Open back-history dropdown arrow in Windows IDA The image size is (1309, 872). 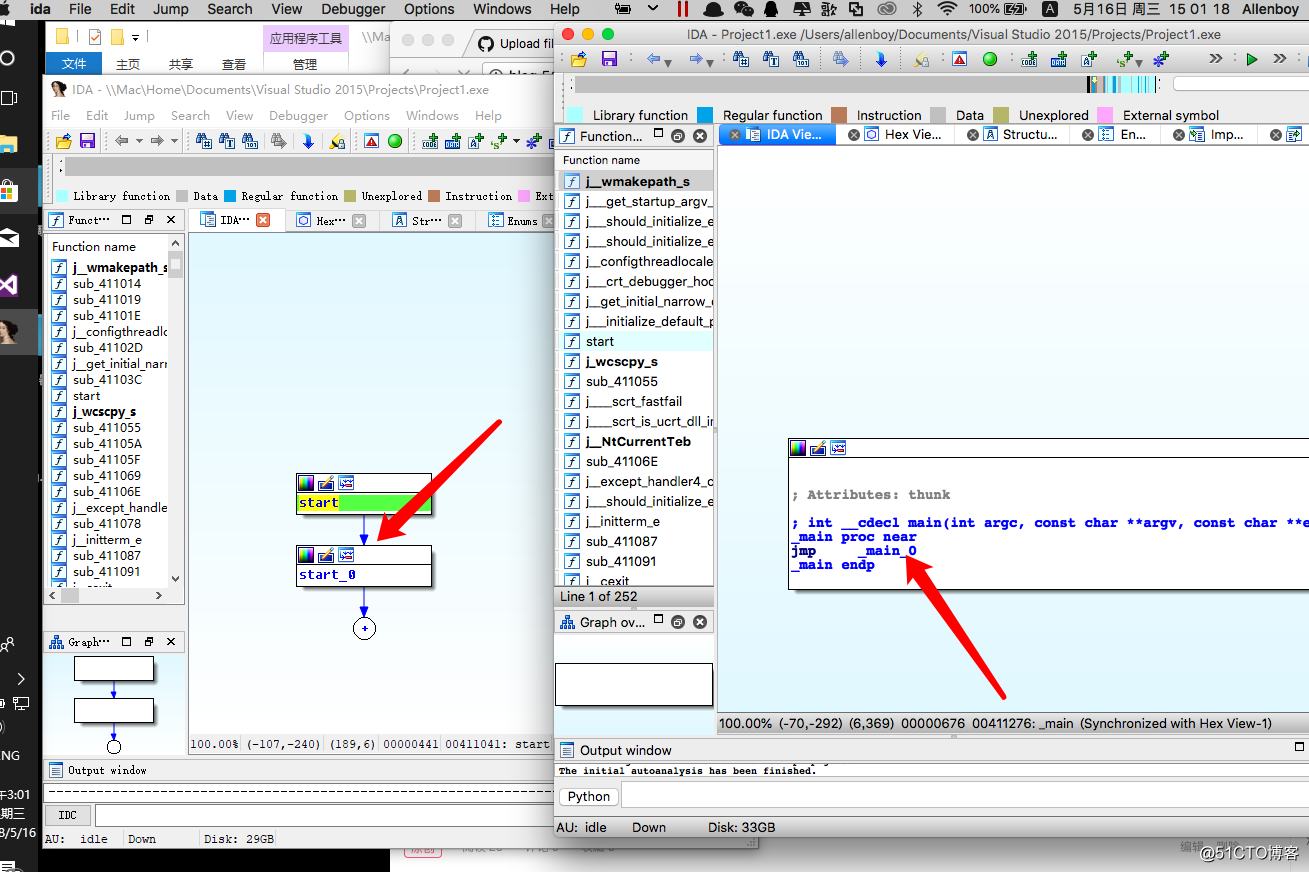[x=139, y=142]
